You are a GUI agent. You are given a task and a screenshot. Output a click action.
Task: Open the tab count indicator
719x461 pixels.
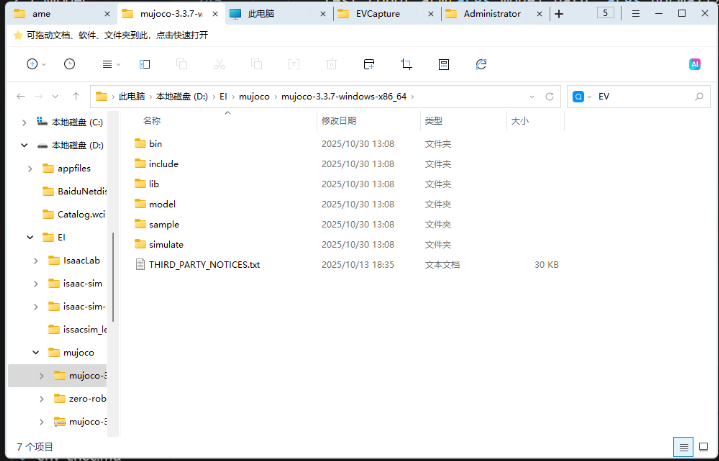point(605,13)
